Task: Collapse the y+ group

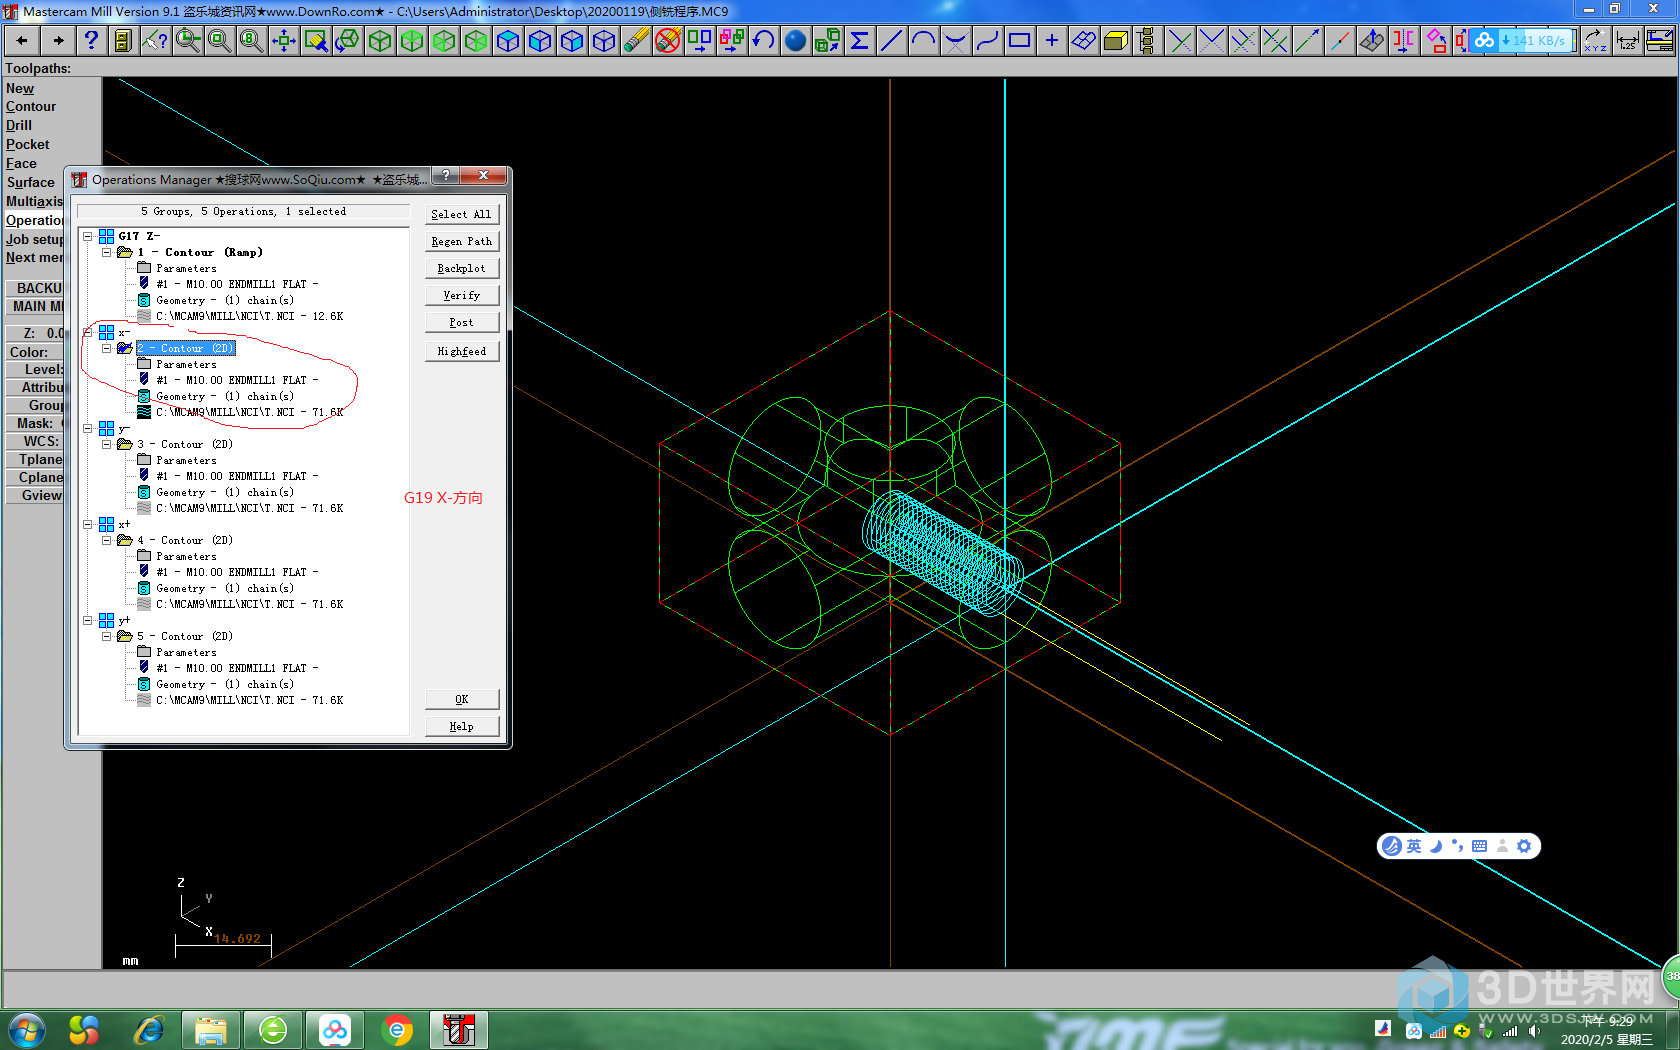Action: tap(88, 621)
